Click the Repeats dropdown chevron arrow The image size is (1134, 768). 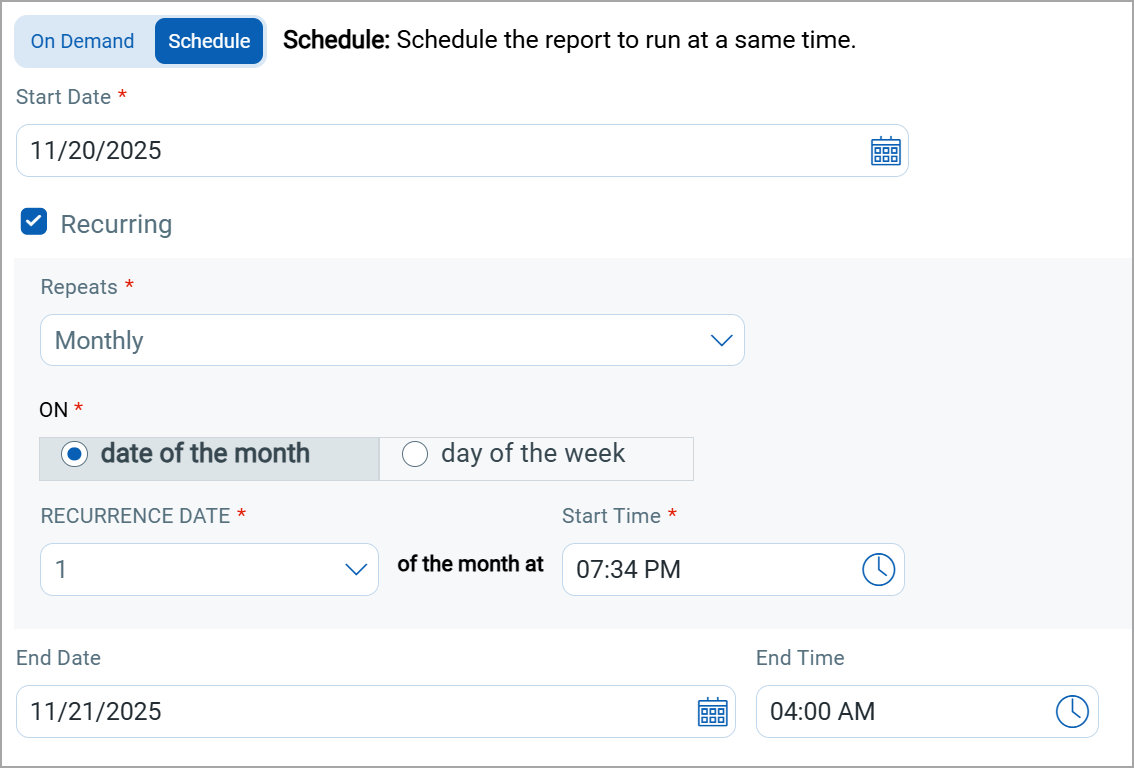(721, 341)
